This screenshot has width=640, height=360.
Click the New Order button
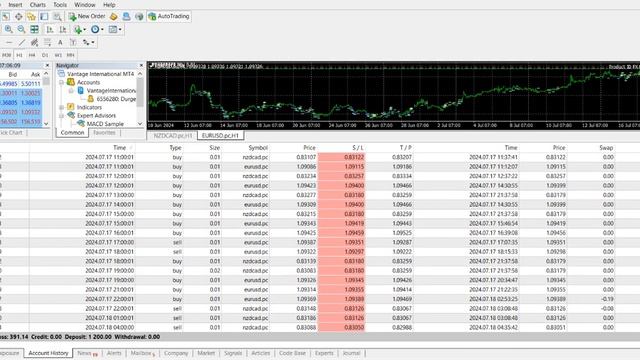pos(87,16)
